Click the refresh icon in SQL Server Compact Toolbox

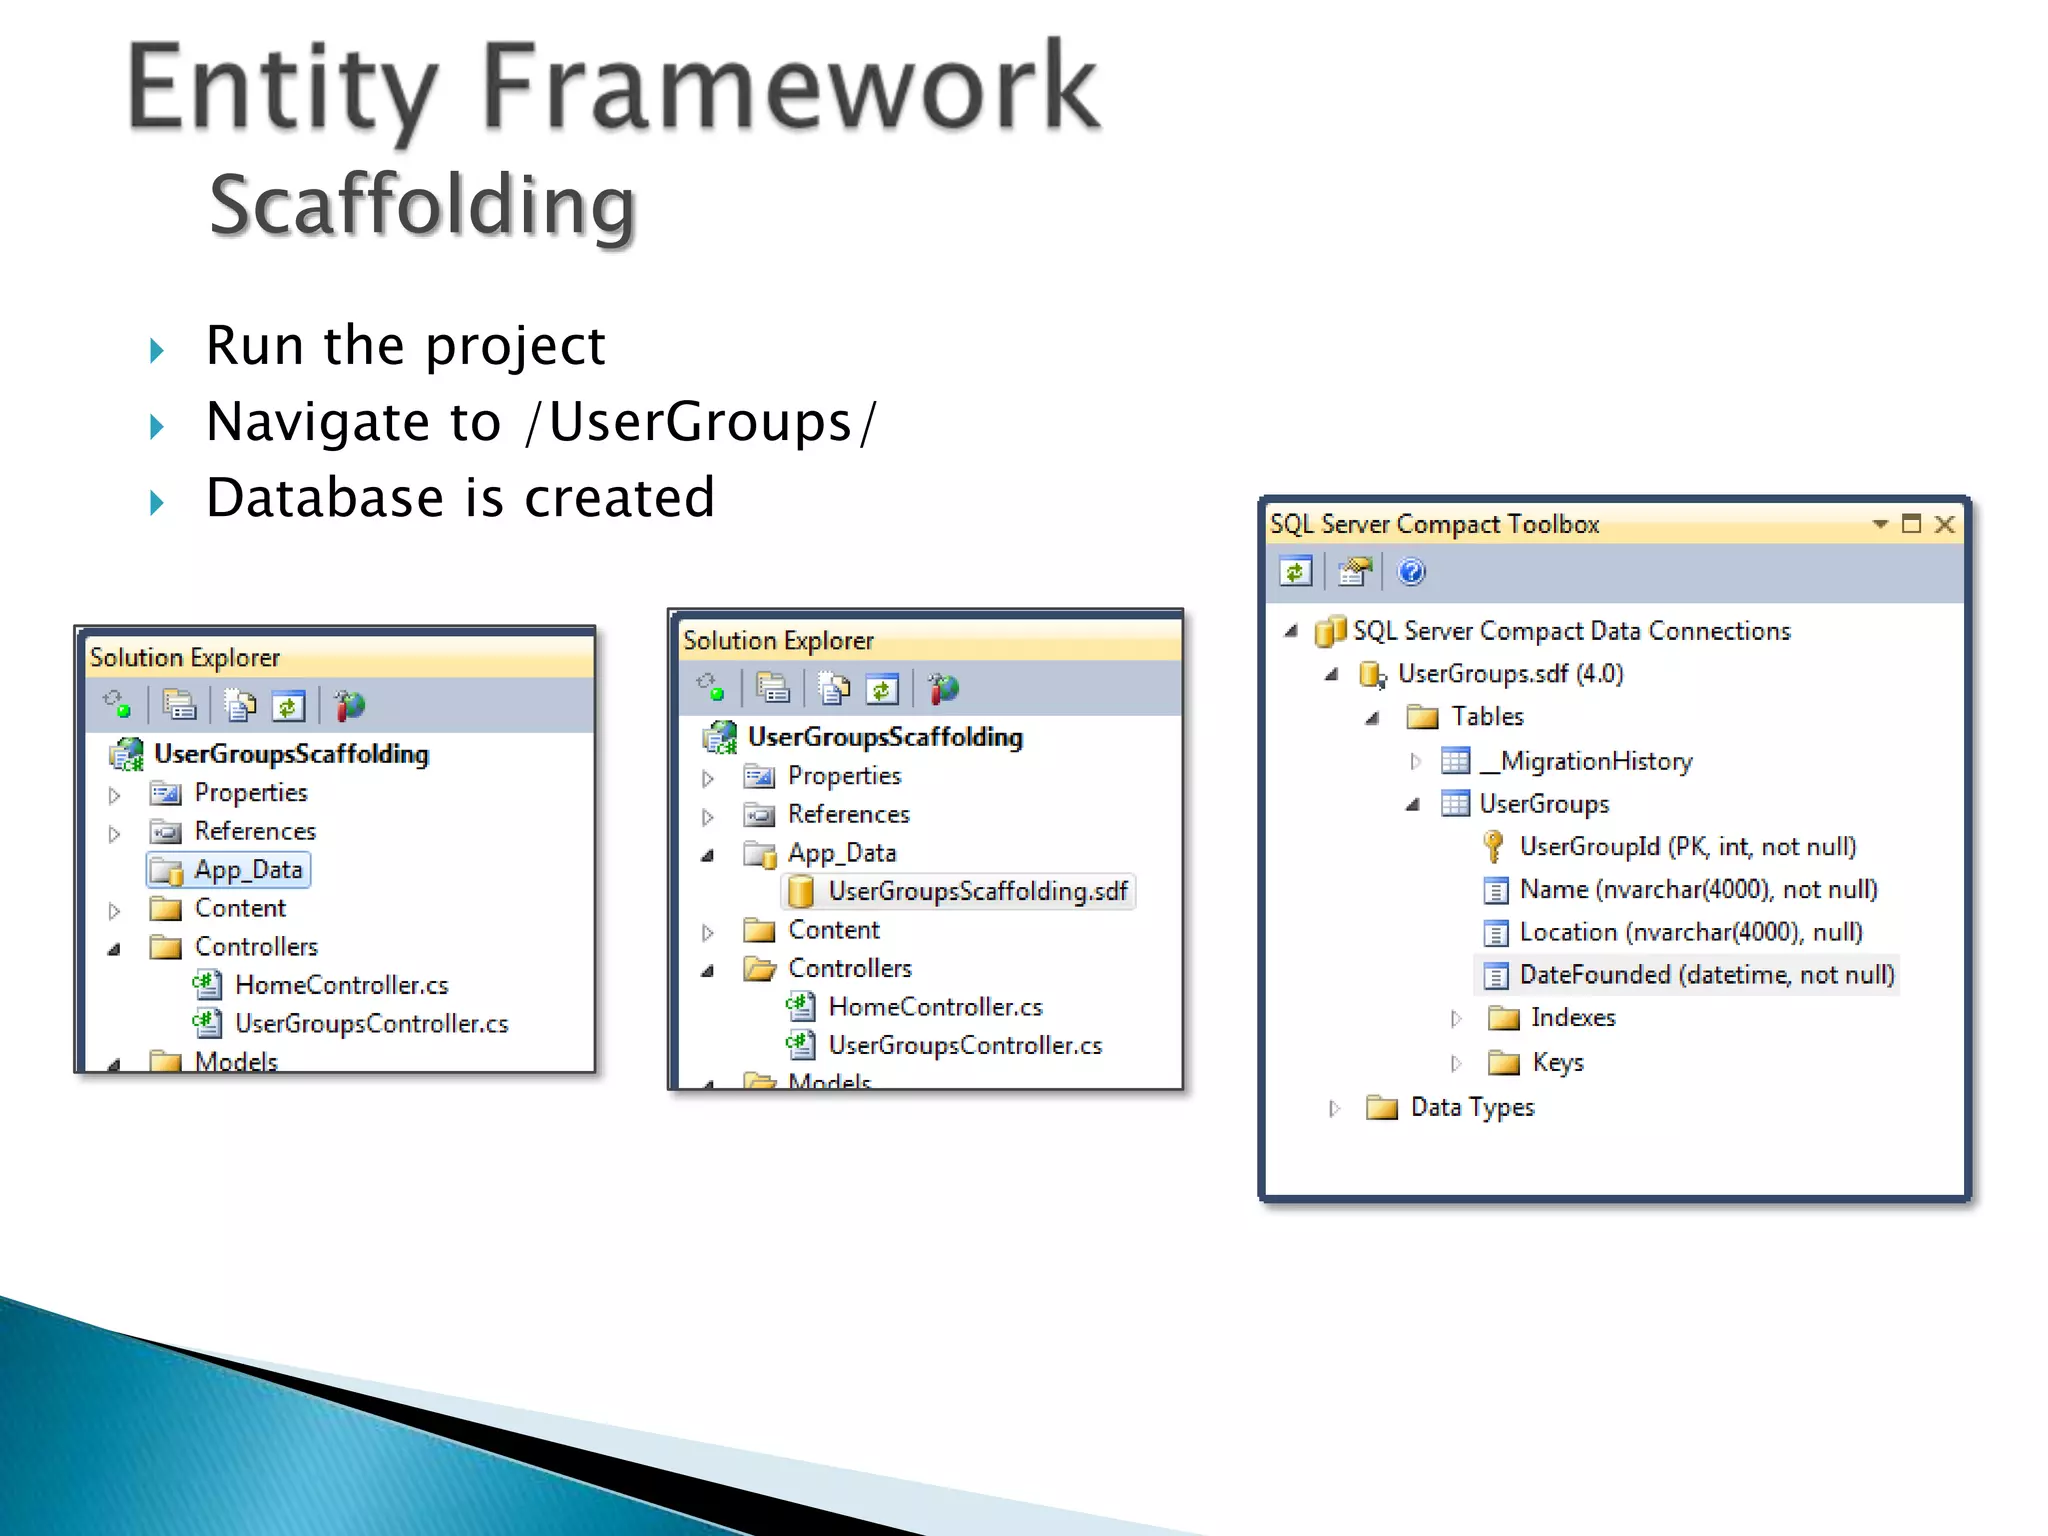[x=1296, y=572]
